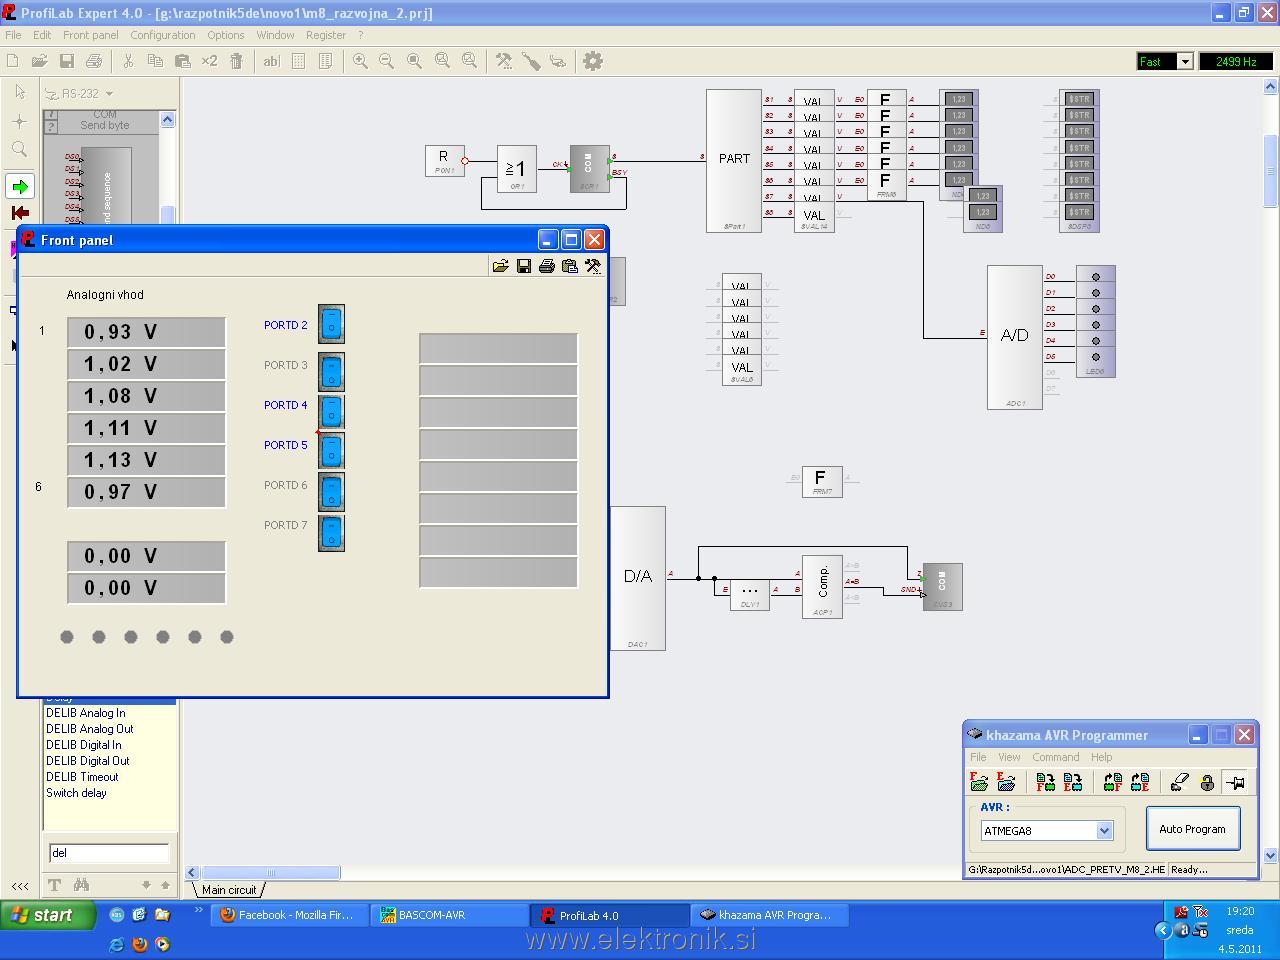
Task: Write EEPROM buffer to chip icon
Action: tap(1073, 782)
